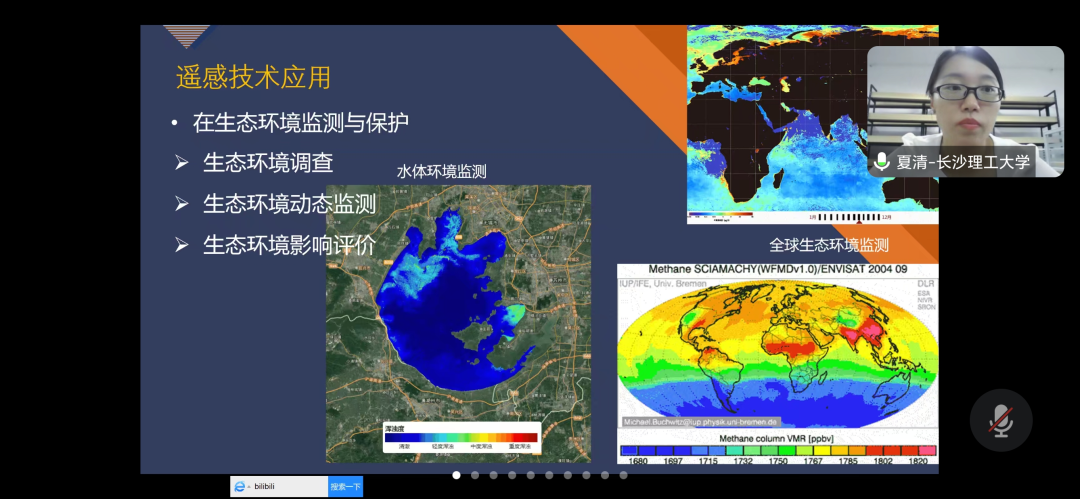Screen dimensions: 1080x499
Task: Unmute the microphone with the round mic button
Action: (1001, 420)
